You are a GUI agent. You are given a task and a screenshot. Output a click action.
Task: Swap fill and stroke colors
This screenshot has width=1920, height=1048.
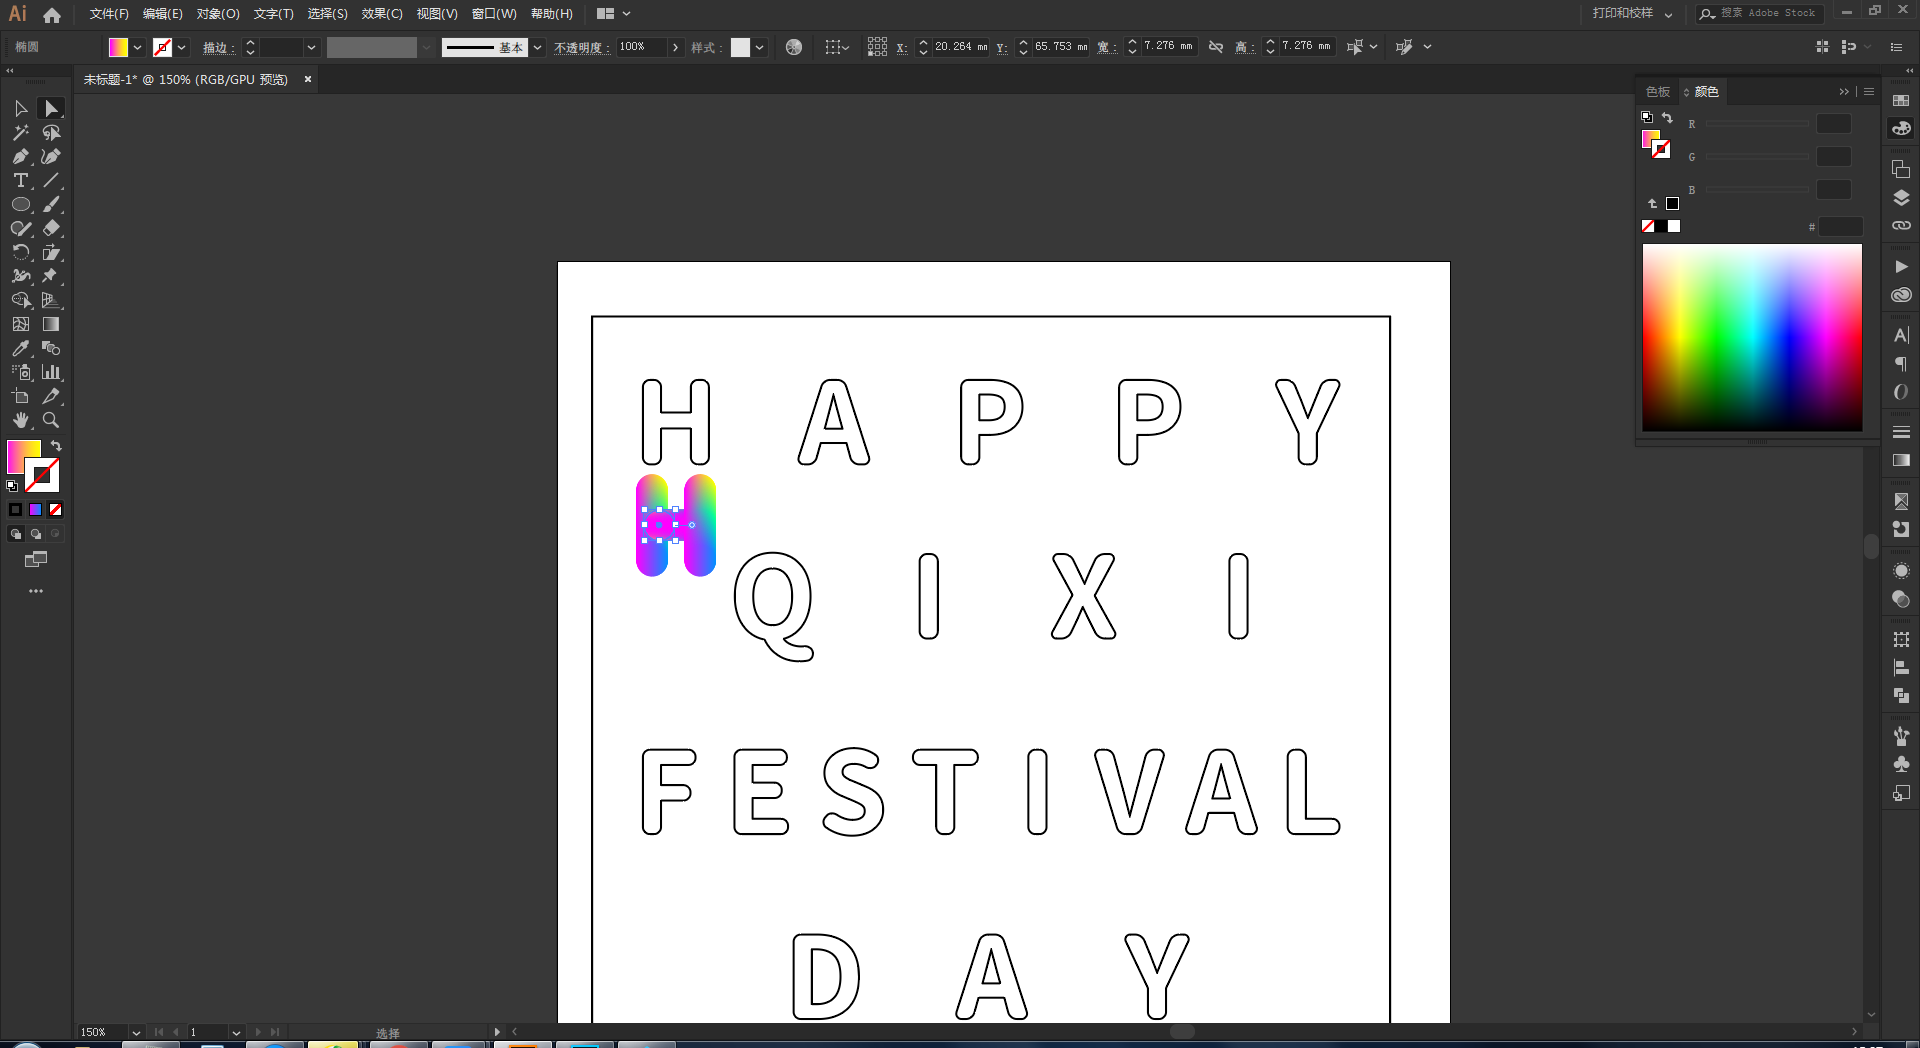[57, 446]
